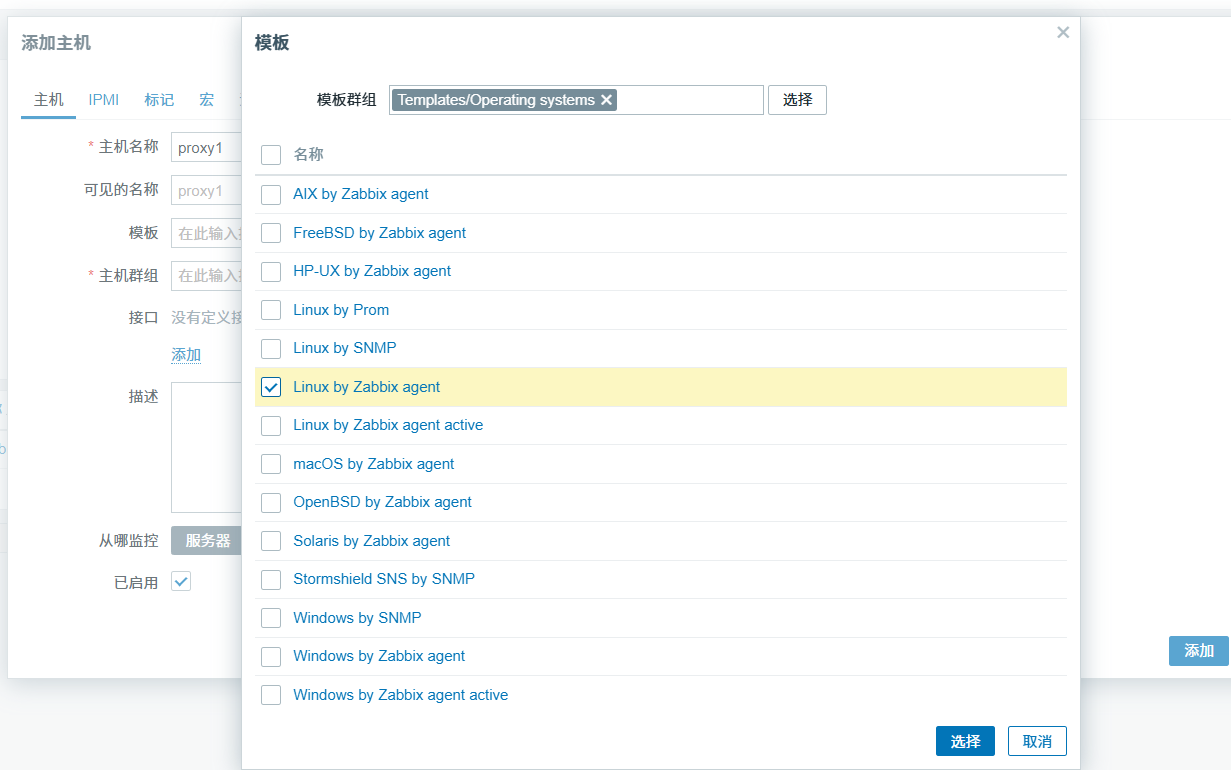Click Linux by Zabbix agent link

367,387
